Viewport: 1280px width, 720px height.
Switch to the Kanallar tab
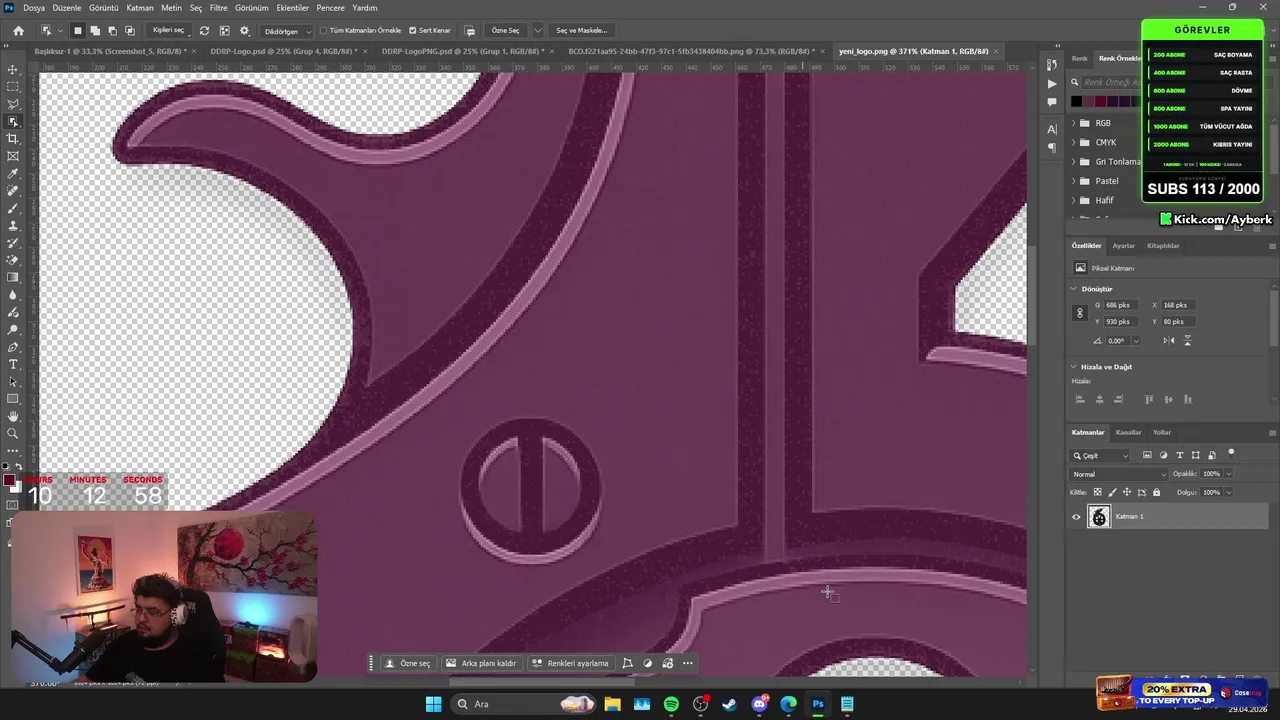tap(1128, 432)
